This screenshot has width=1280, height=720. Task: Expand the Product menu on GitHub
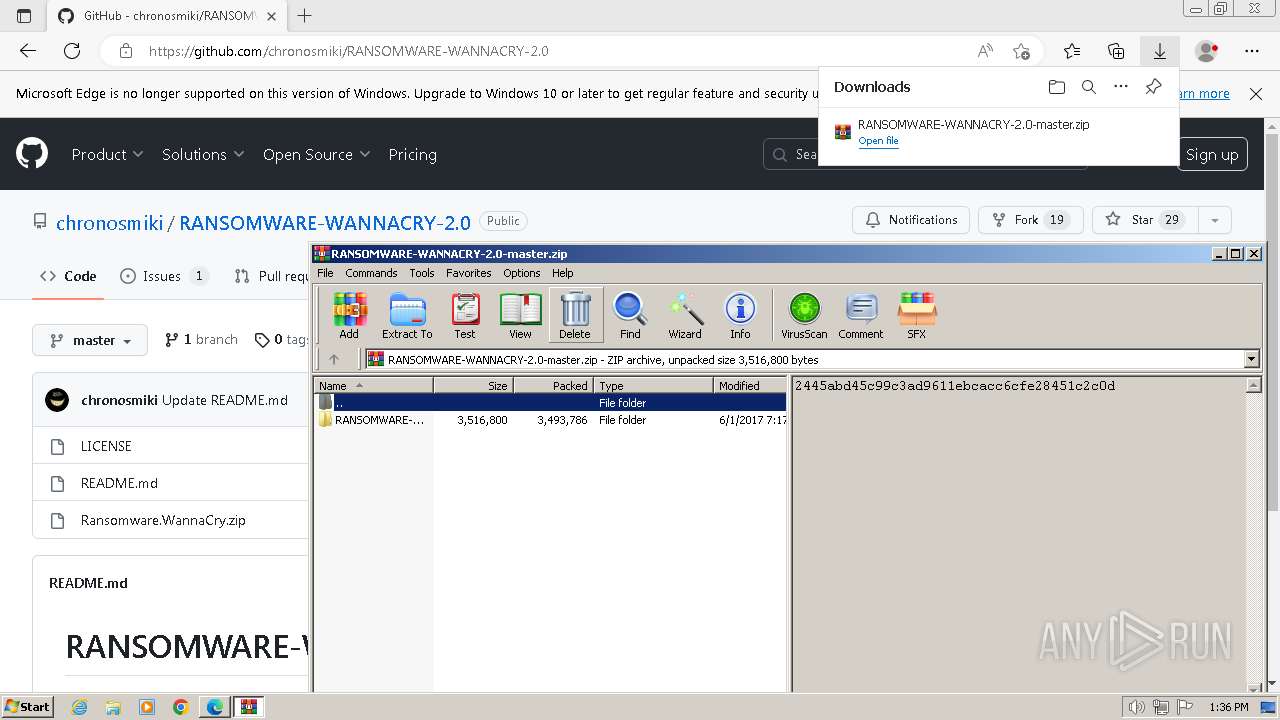point(107,154)
